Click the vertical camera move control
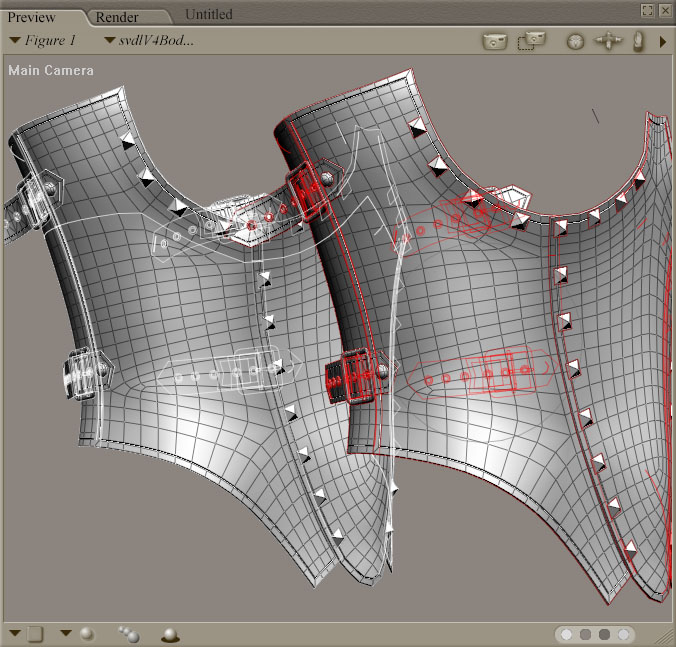 (638, 41)
